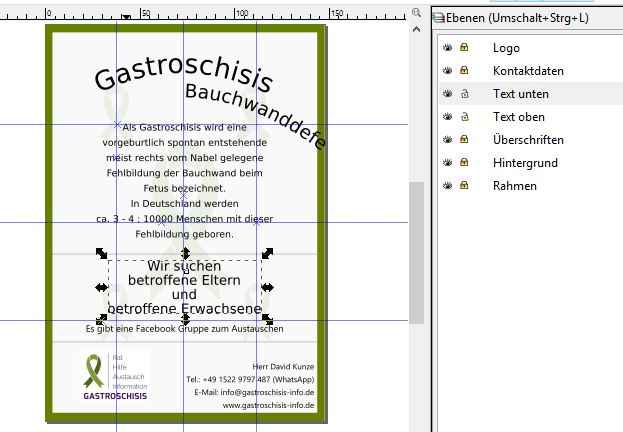The width and height of the screenshot is (623, 432).
Task: Click the www.gastroschisis-info.de web address
Action: pyautogui.click(x=268, y=405)
